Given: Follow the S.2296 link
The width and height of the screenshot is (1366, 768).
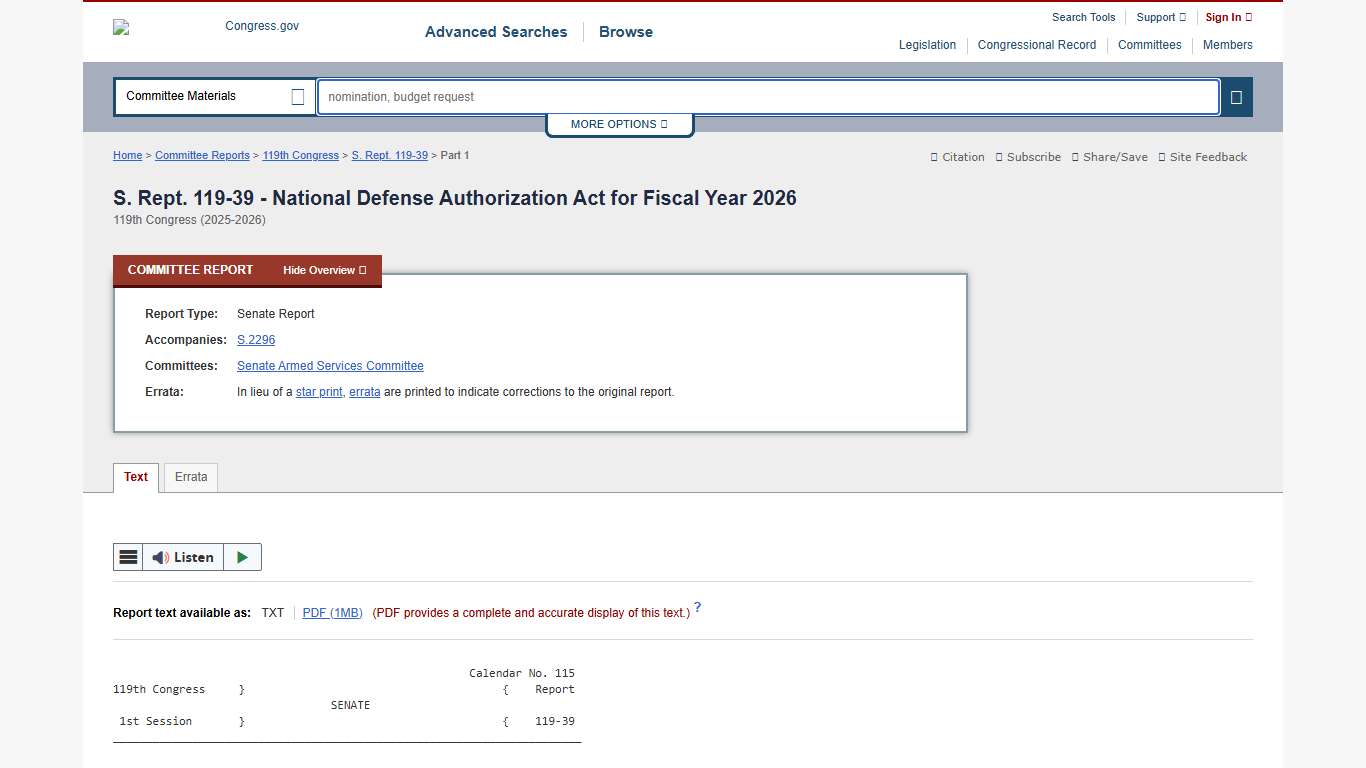Looking at the screenshot, I should pyautogui.click(x=256, y=340).
